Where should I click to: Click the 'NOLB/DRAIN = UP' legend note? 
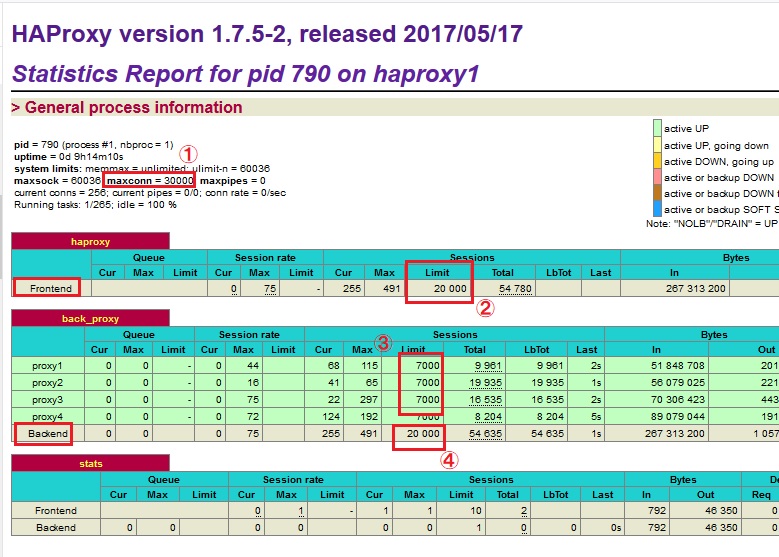712,224
